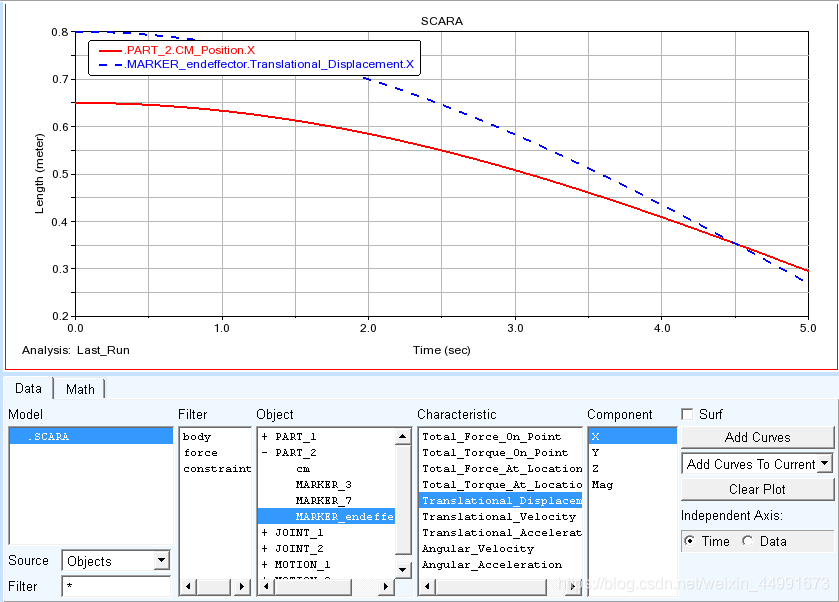
Task: Open the Data tab
Action: tap(29, 389)
